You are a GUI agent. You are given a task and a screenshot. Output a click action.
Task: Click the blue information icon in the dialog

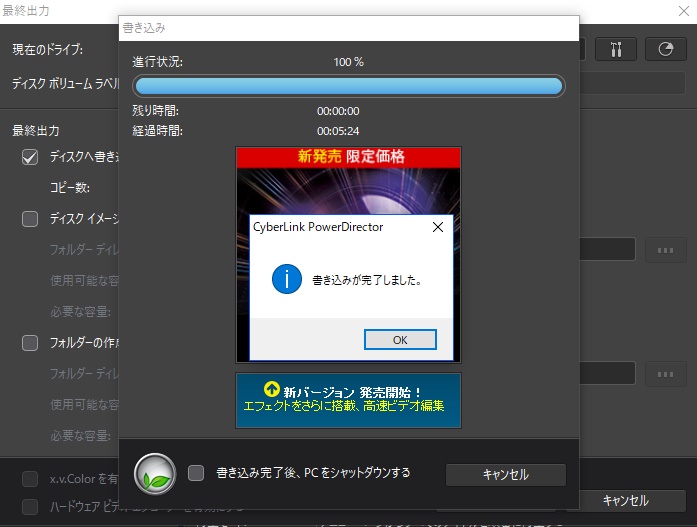coord(287,280)
